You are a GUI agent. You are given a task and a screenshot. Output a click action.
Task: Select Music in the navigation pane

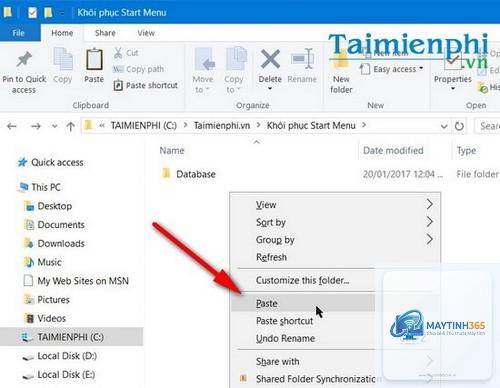click(x=49, y=262)
